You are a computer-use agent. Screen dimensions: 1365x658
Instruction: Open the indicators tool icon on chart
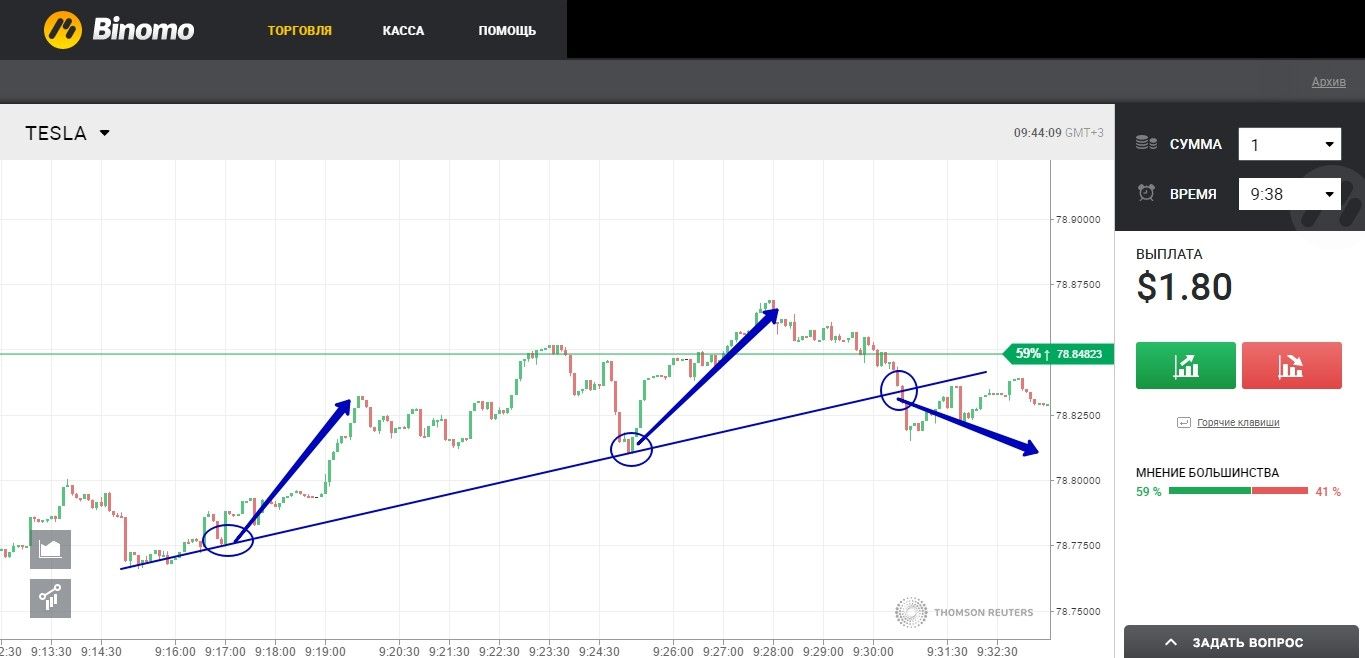point(50,598)
